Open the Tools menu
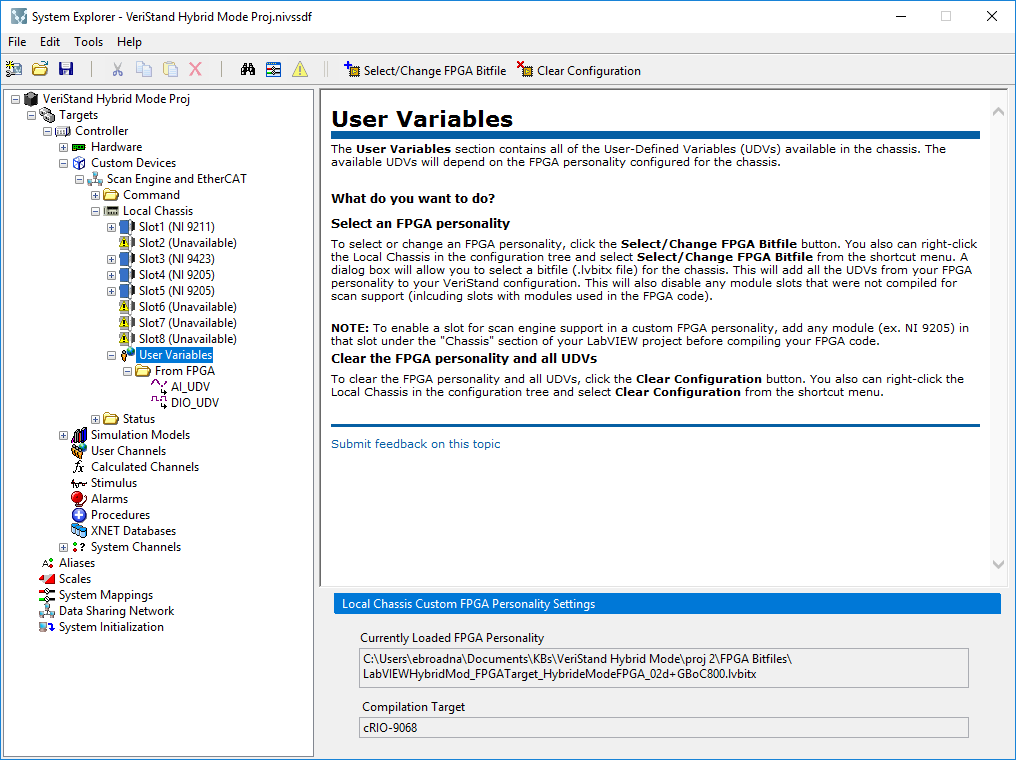 [x=88, y=41]
